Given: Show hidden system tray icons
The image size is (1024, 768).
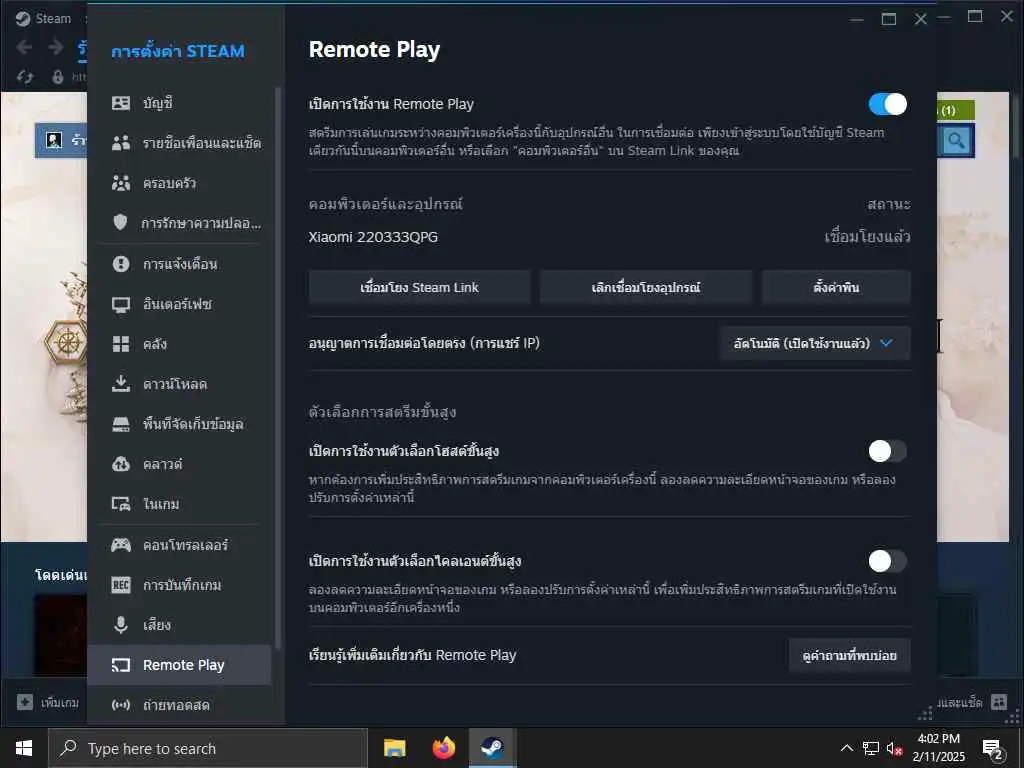Looking at the screenshot, I should point(846,748).
